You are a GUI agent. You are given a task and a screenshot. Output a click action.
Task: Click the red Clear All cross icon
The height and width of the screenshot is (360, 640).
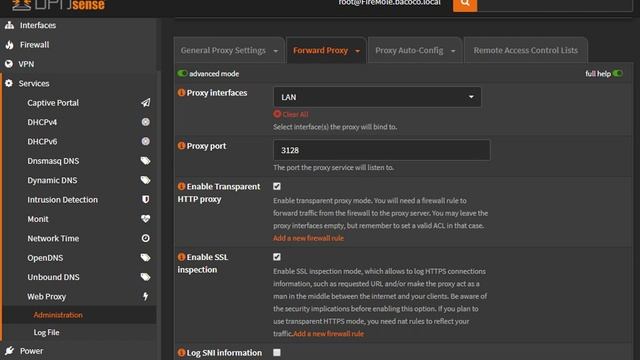pos(277,114)
